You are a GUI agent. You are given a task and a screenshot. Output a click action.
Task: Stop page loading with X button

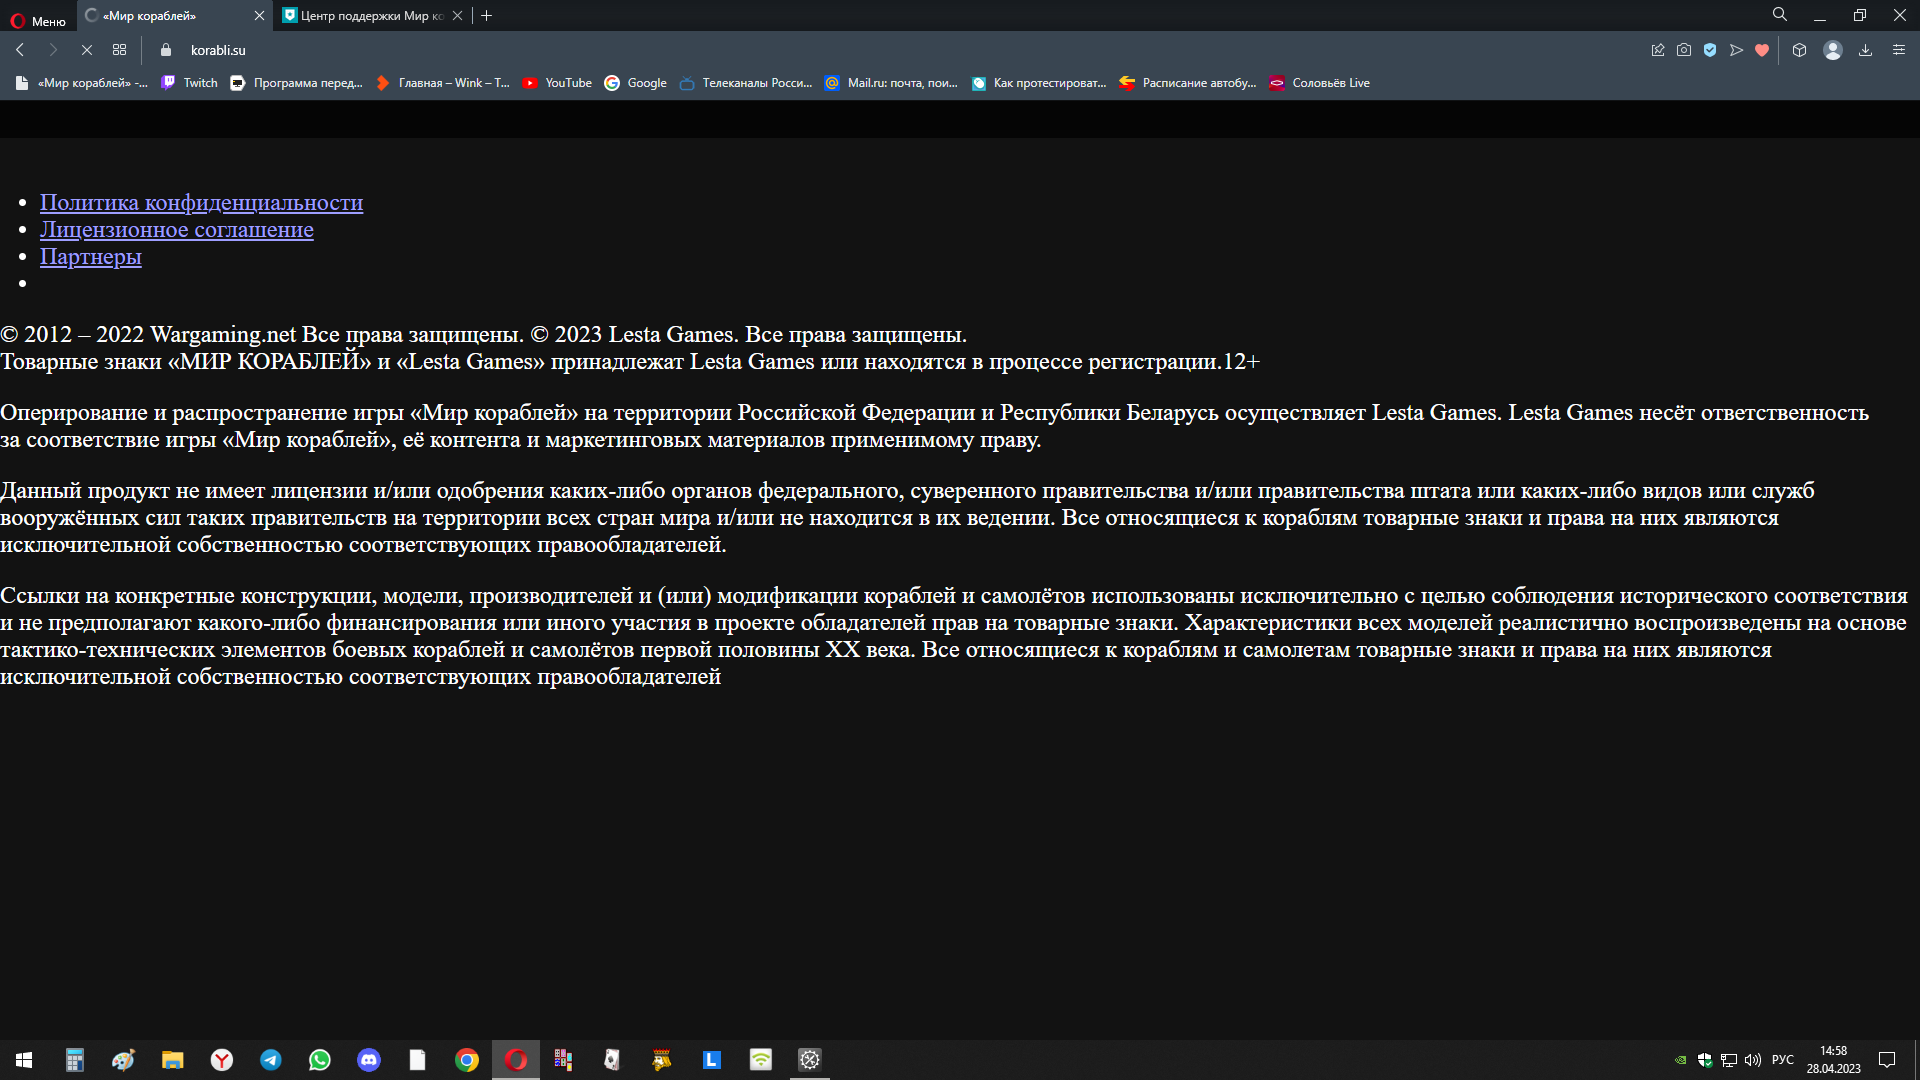click(x=87, y=50)
